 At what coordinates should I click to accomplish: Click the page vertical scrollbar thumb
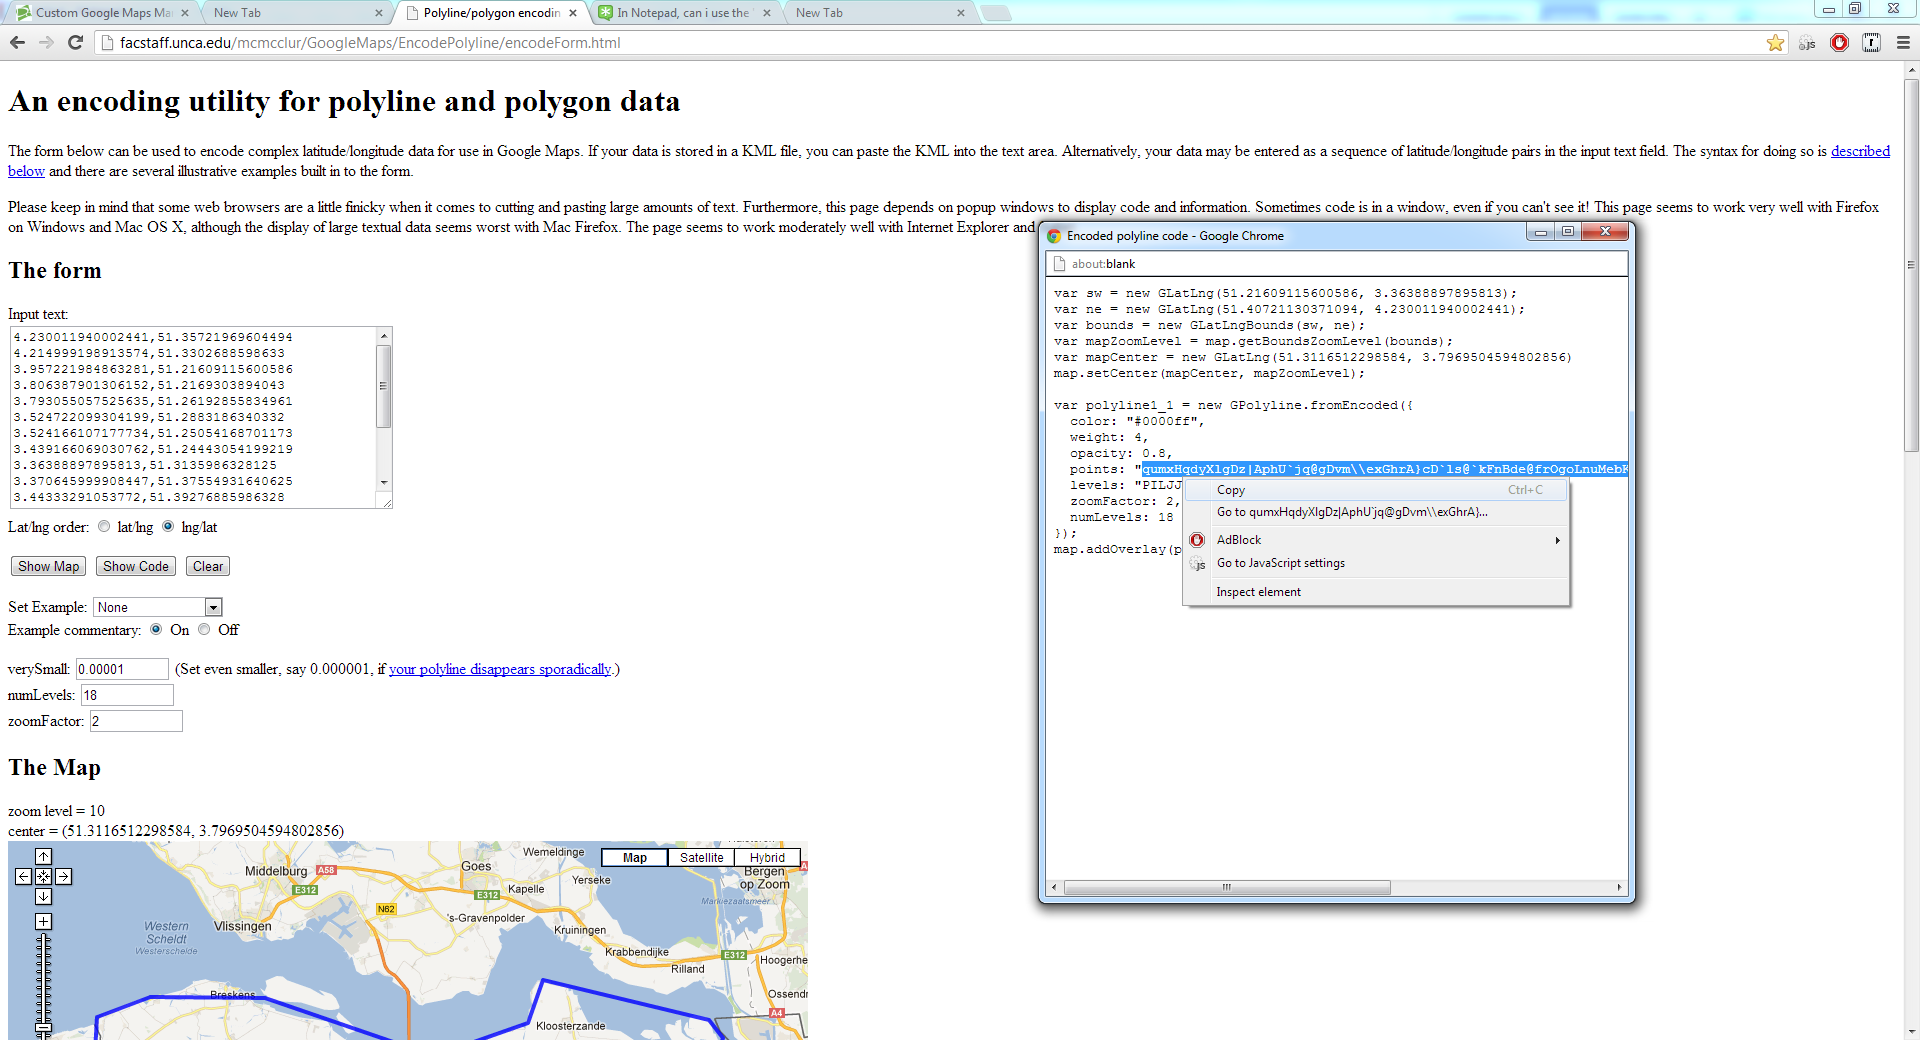click(1911, 264)
